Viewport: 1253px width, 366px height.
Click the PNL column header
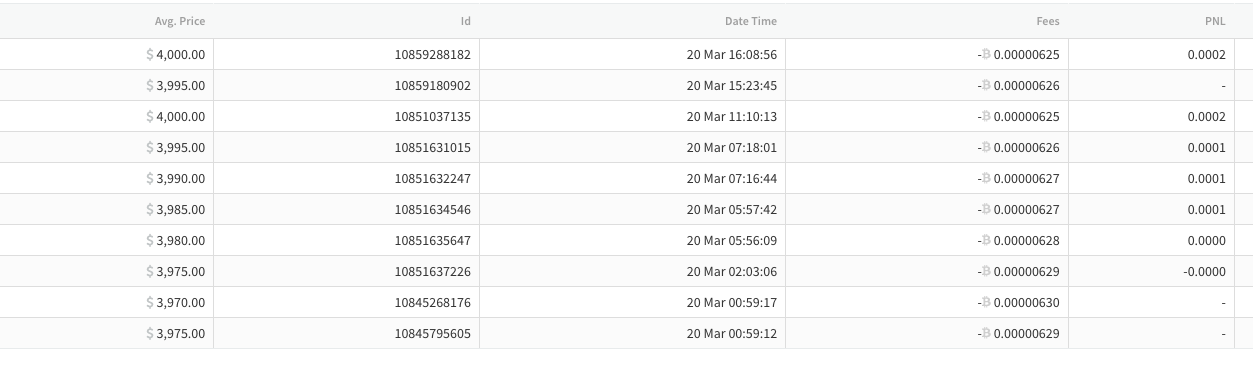1215,21
